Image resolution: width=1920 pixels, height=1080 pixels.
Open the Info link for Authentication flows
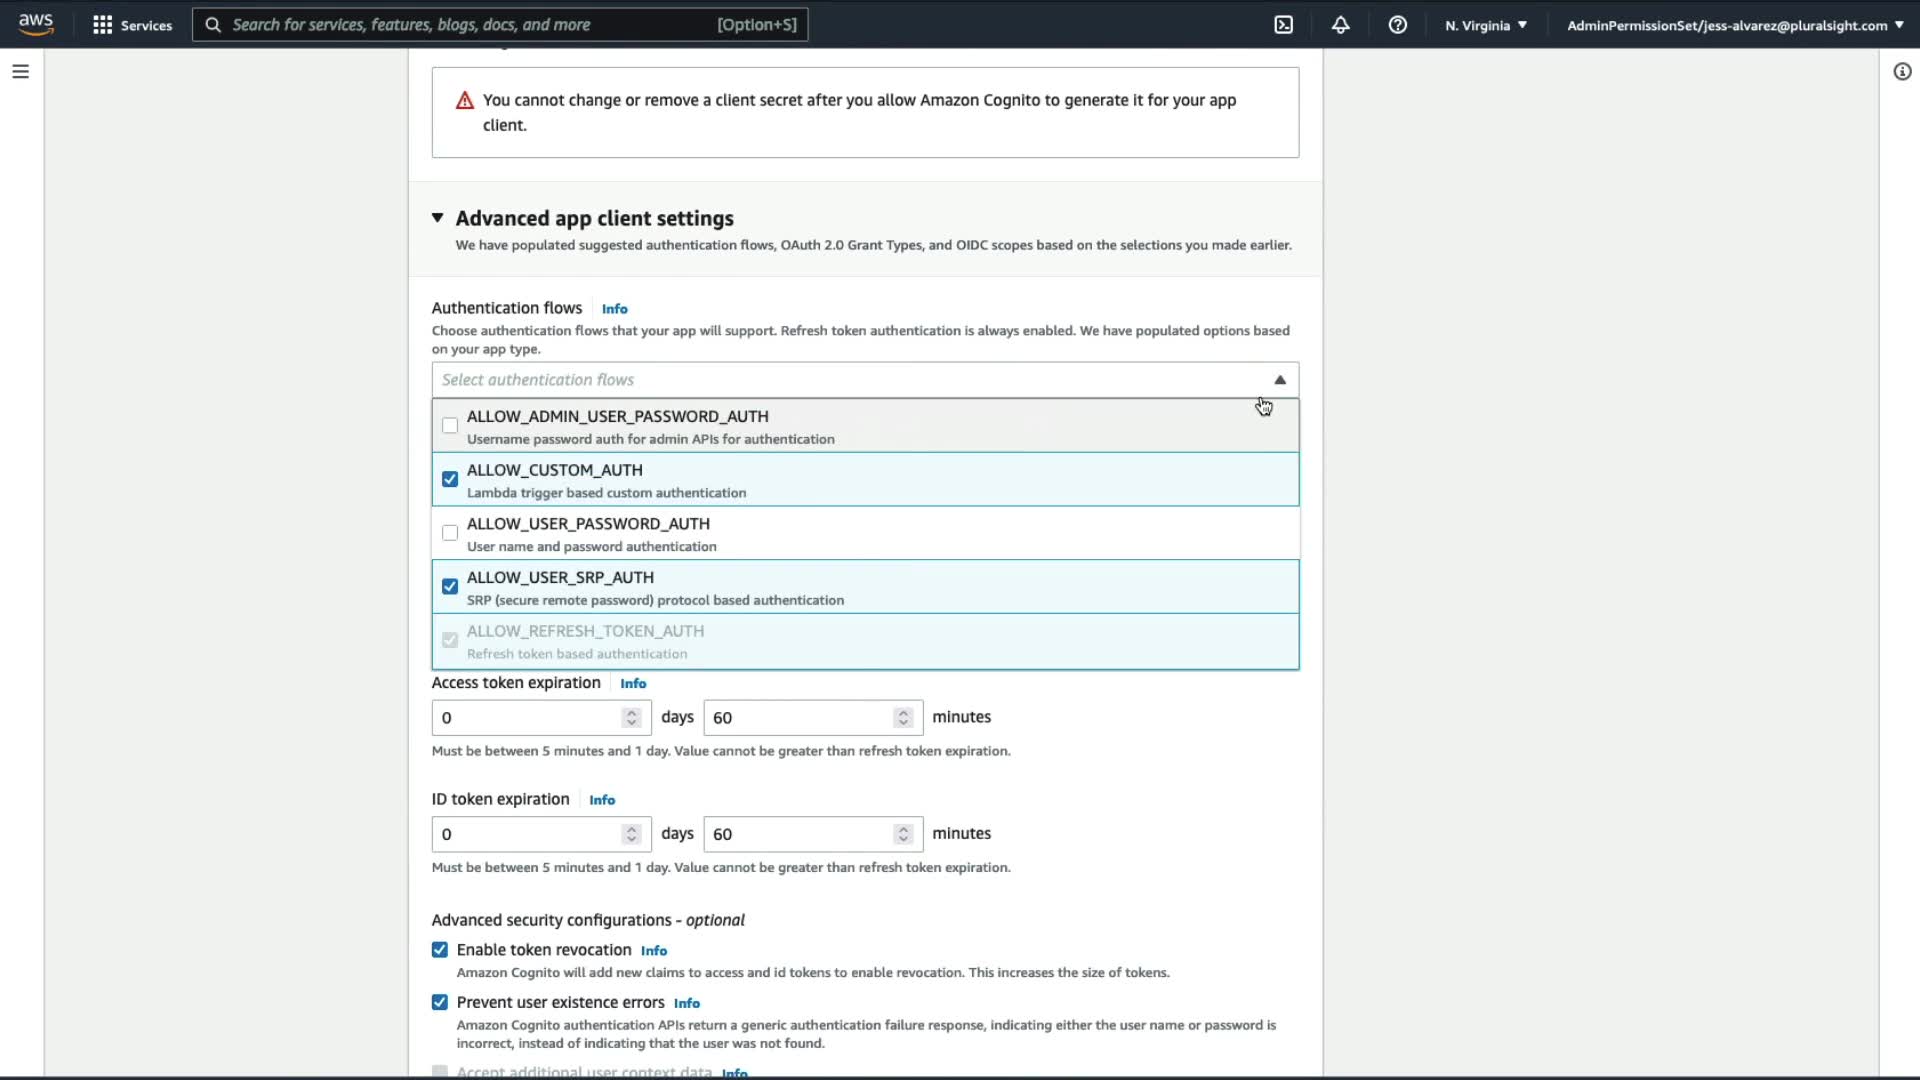[x=614, y=309]
